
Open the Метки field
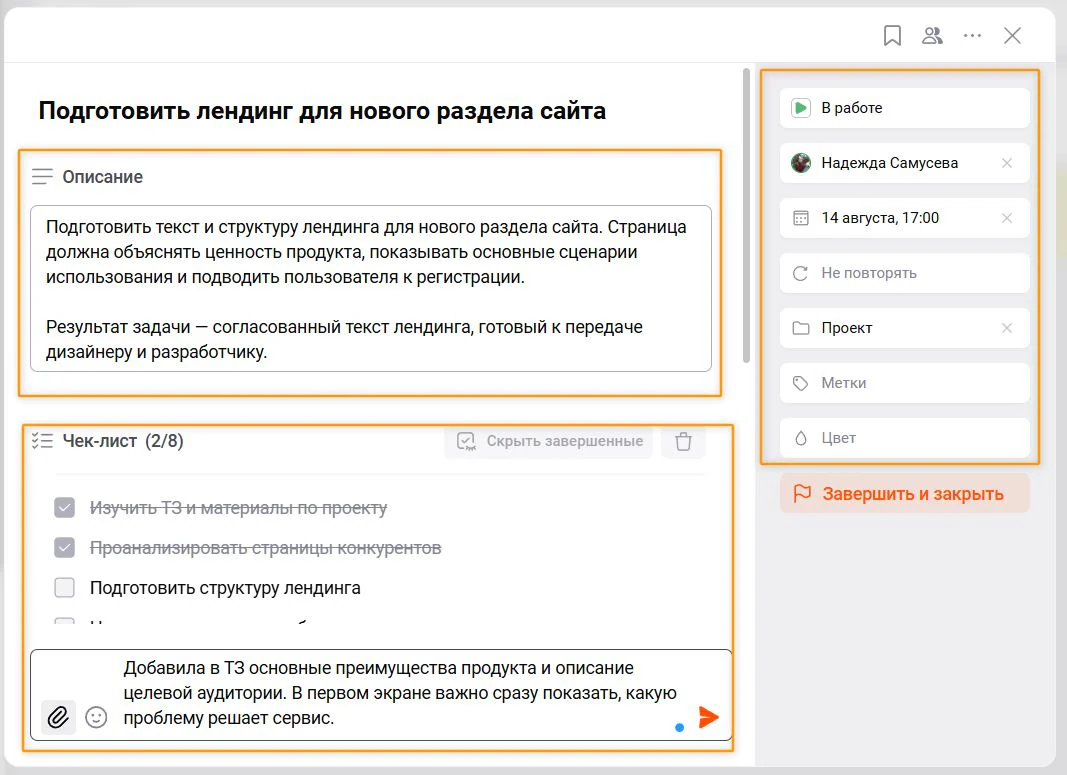click(904, 383)
